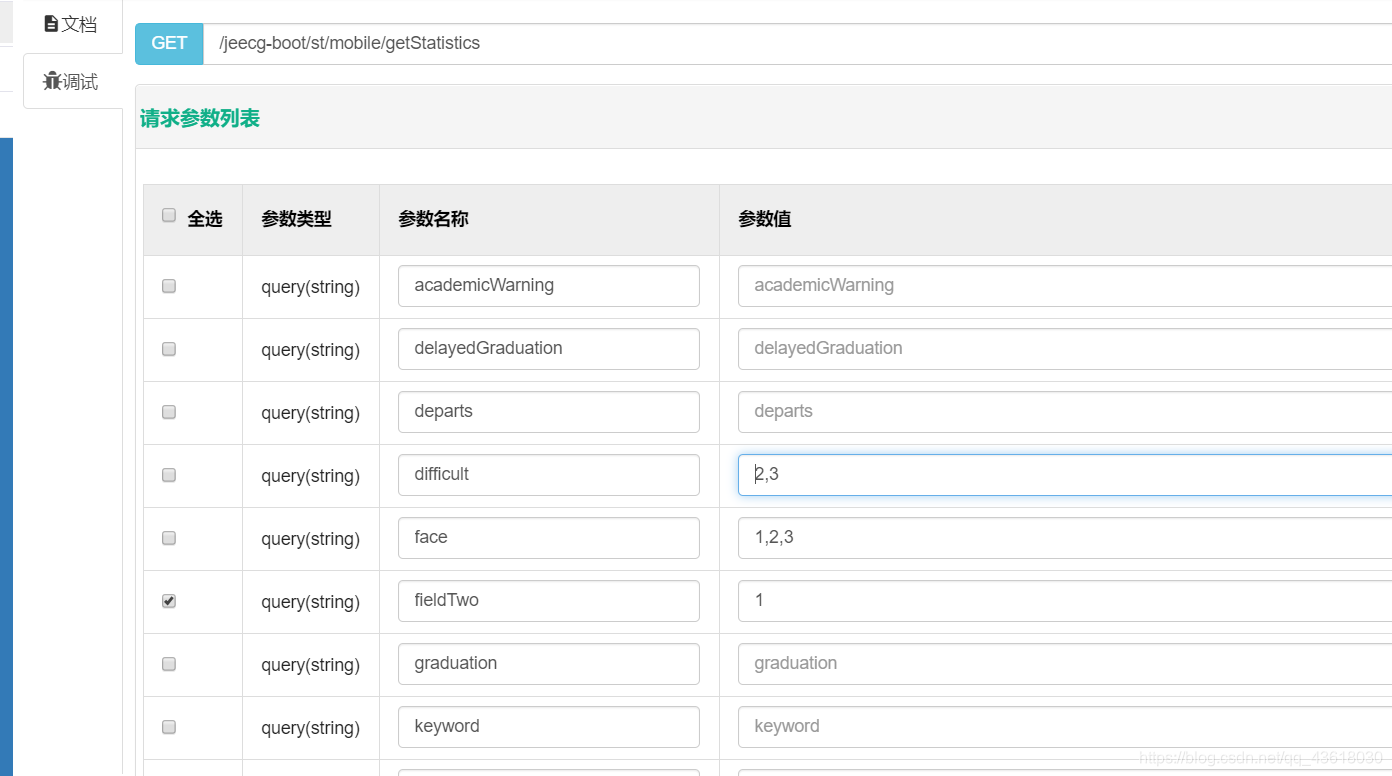Click the 请求参数列表 heading
This screenshot has height=776, width=1392.
200,118
